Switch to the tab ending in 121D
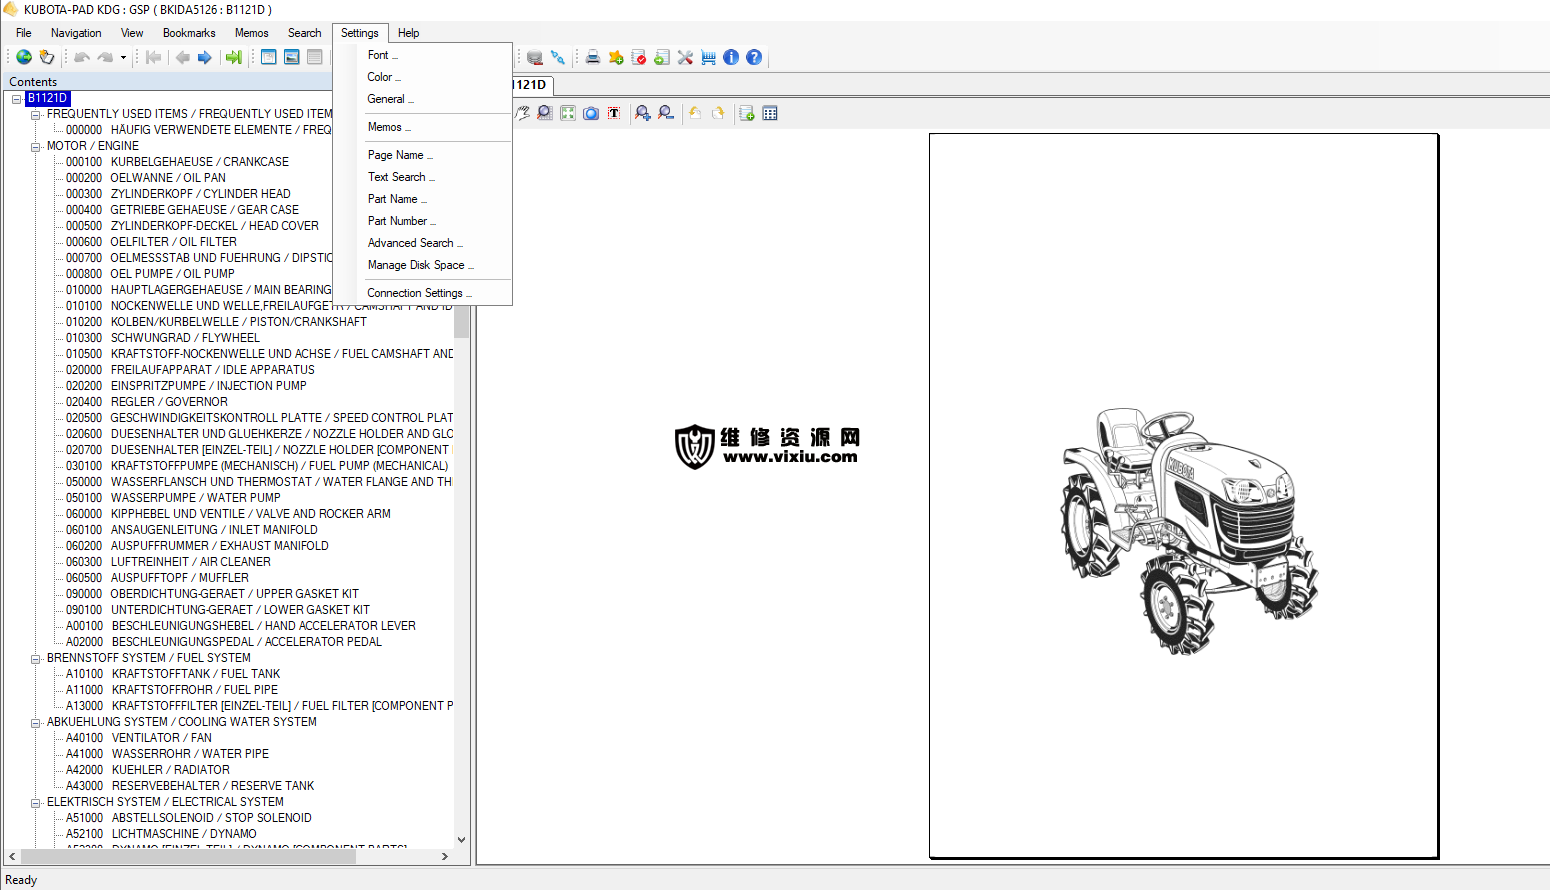 (x=530, y=85)
